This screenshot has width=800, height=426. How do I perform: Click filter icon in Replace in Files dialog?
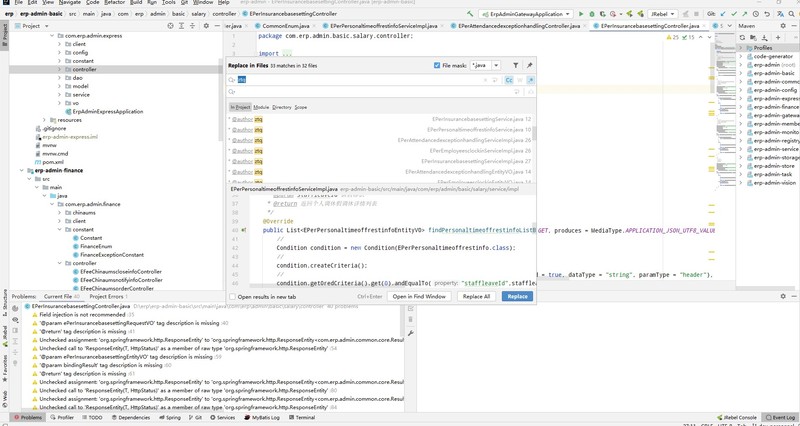[x=516, y=65]
